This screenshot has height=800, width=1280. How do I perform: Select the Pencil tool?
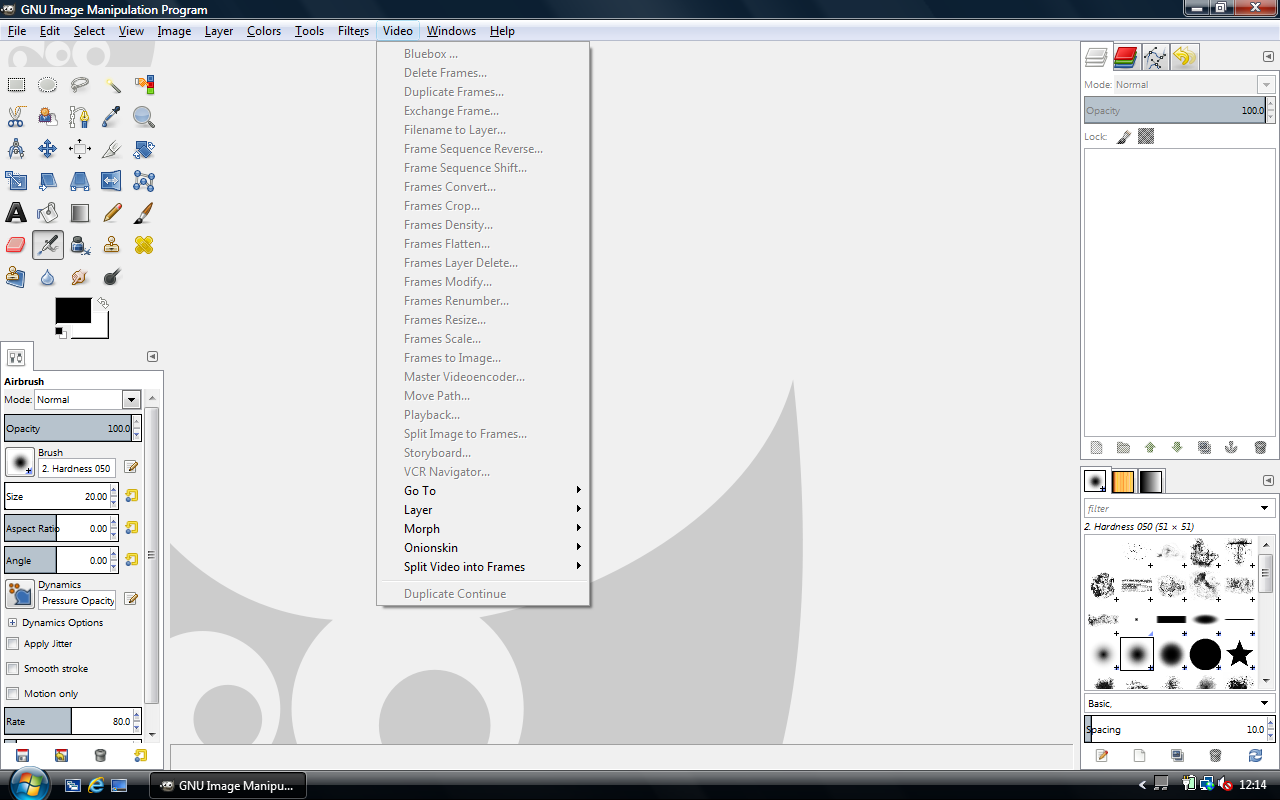coord(112,213)
